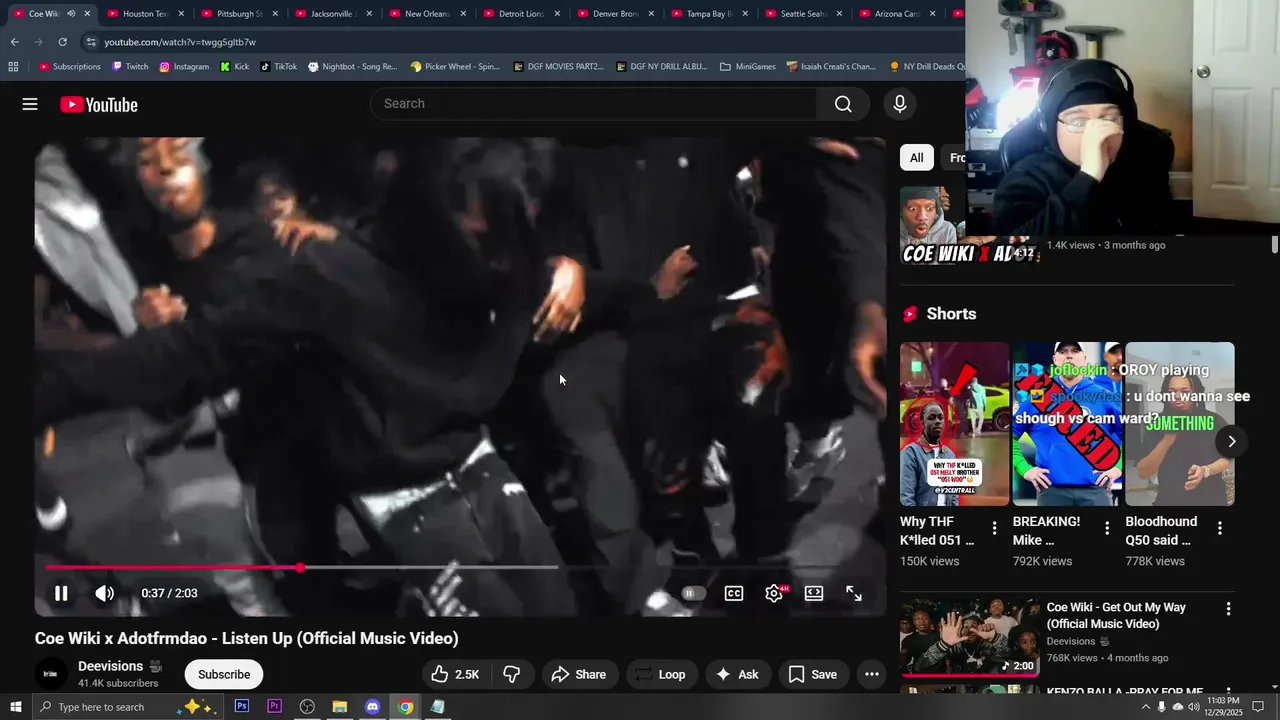Show hidden system tray icons chevron

1145,707
